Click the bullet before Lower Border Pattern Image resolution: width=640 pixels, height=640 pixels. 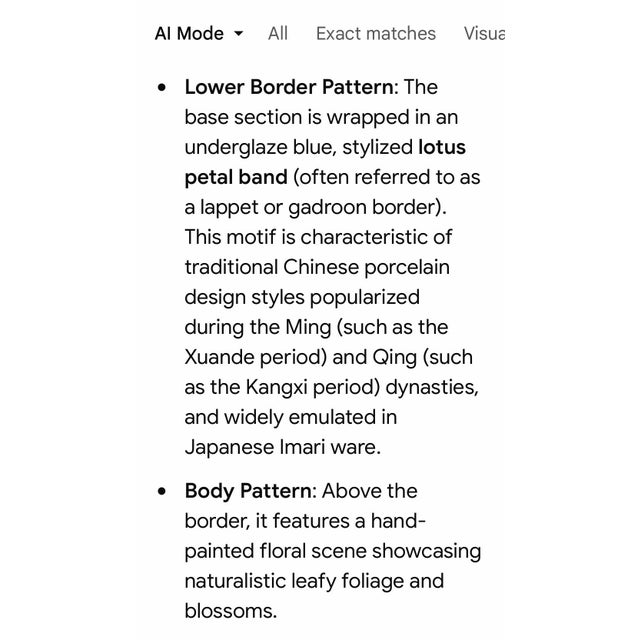(162, 87)
